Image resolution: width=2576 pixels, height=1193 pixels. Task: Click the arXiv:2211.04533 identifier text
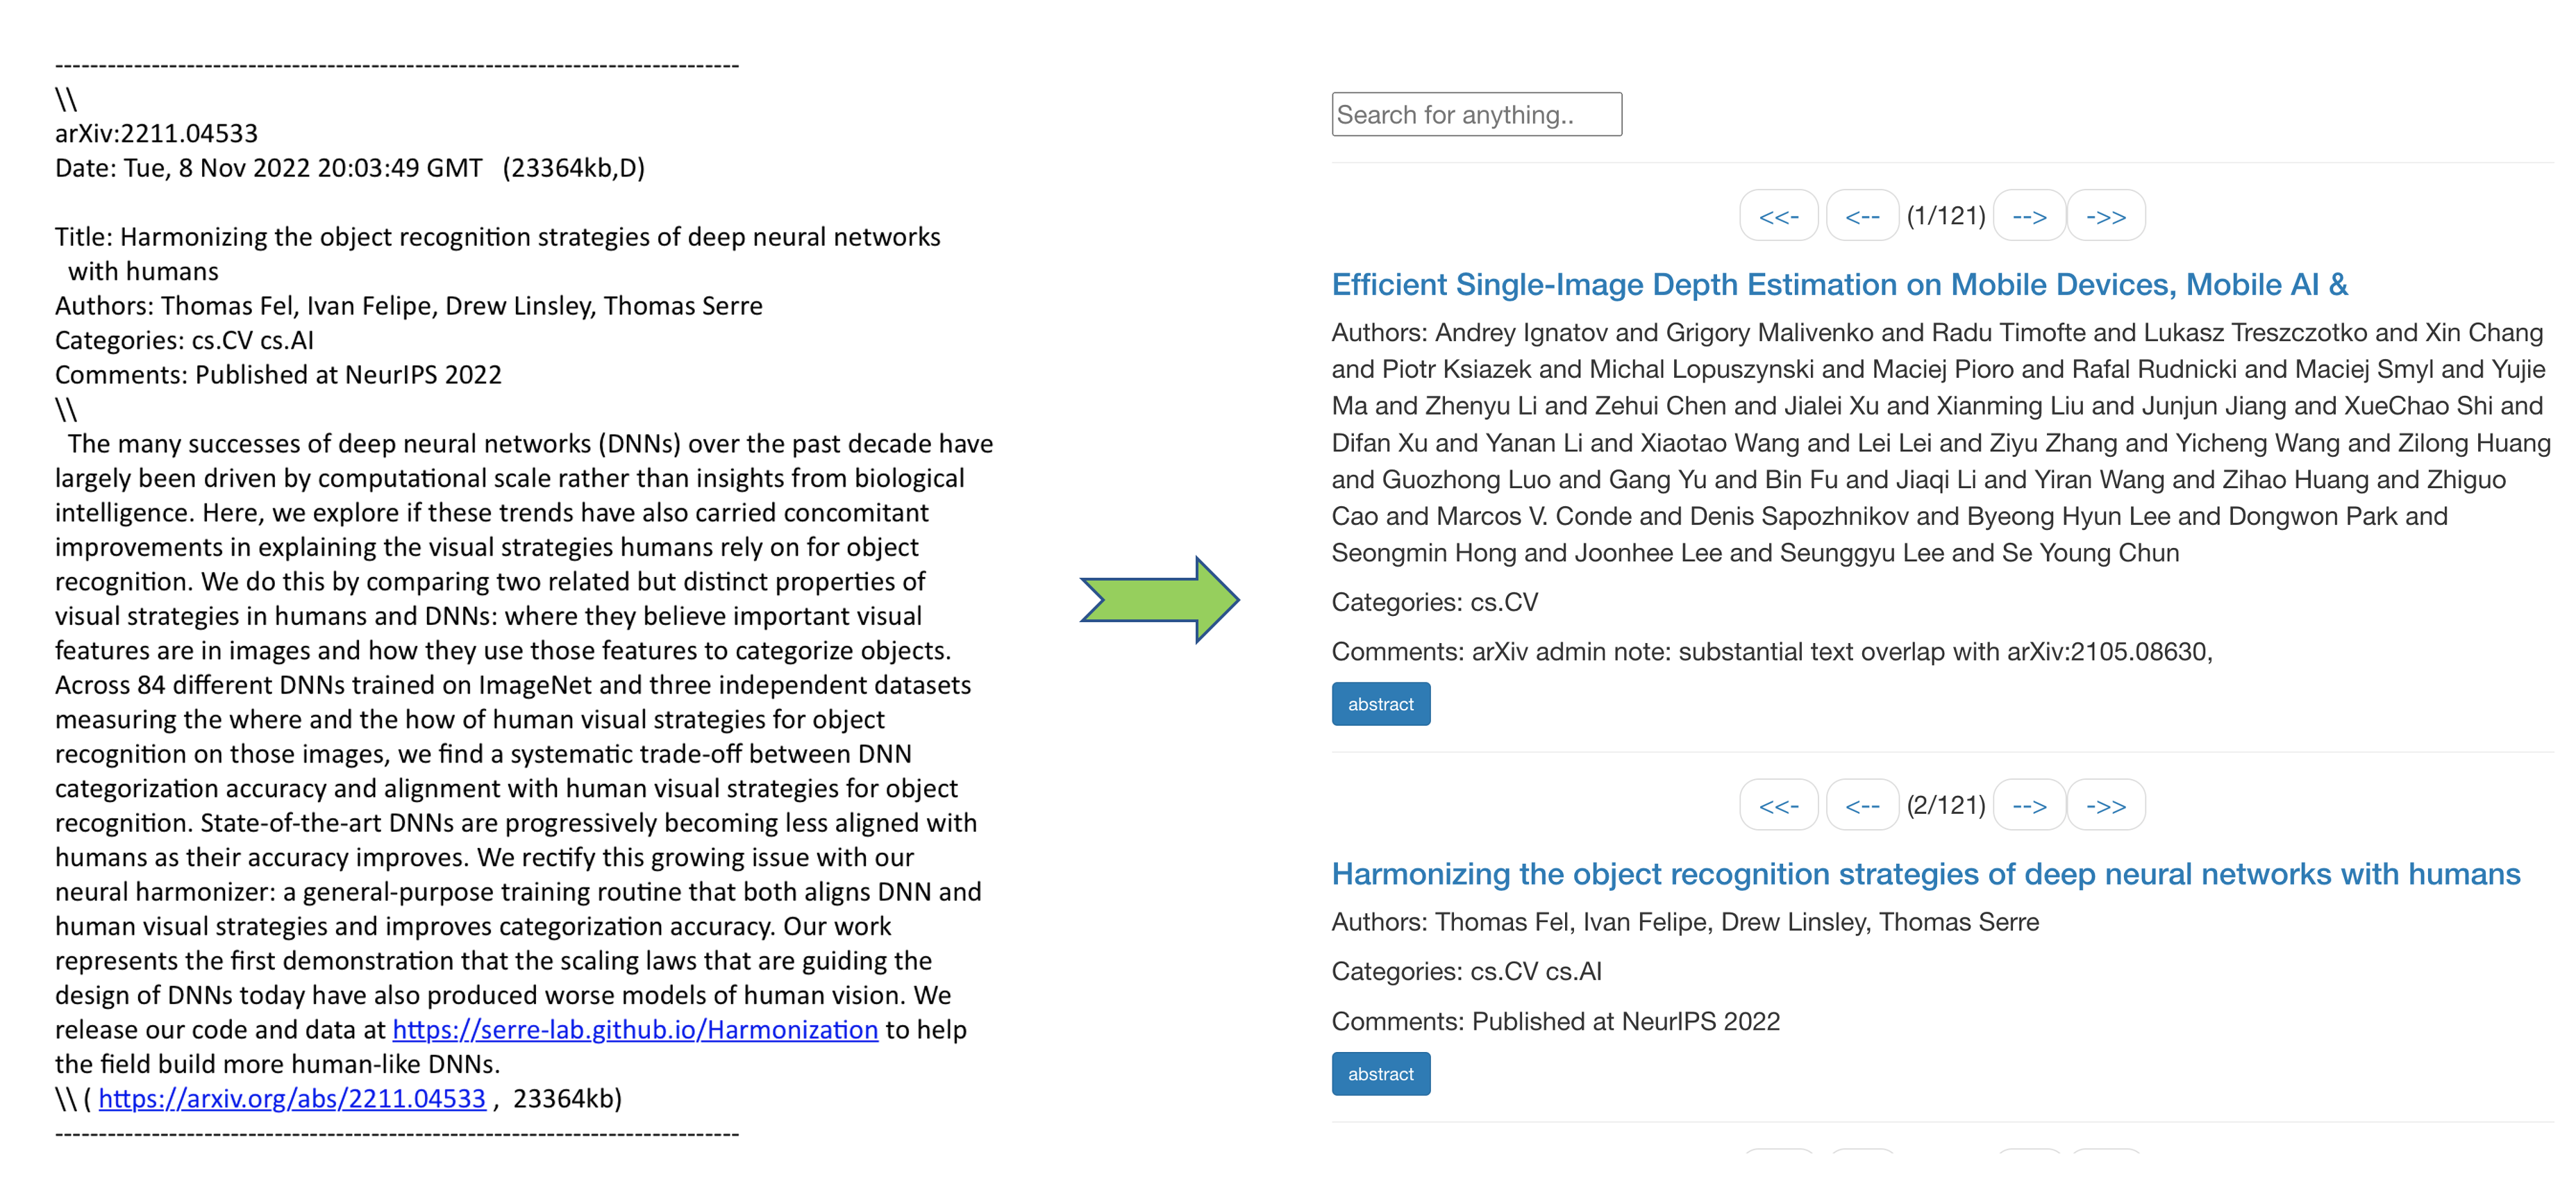(156, 133)
